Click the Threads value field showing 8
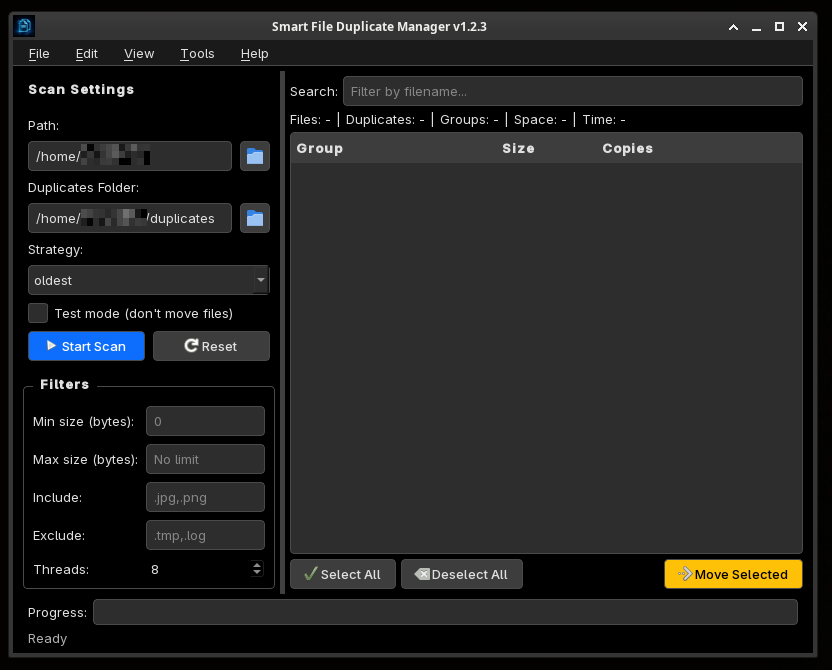The height and width of the screenshot is (670, 832). tap(199, 569)
